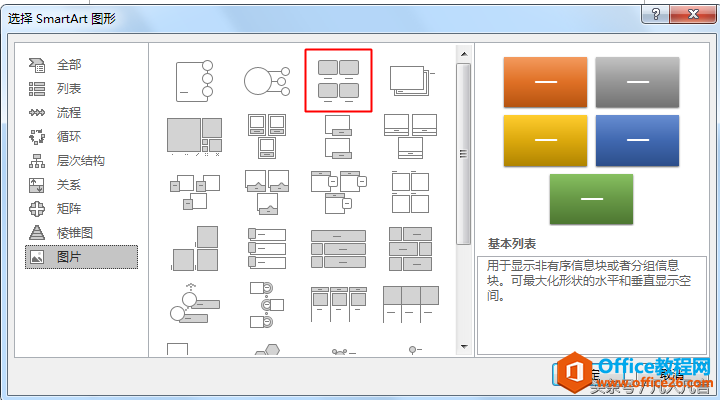
Task: Pick ascending circles with gray bars and arrow layout
Action: (x=195, y=304)
